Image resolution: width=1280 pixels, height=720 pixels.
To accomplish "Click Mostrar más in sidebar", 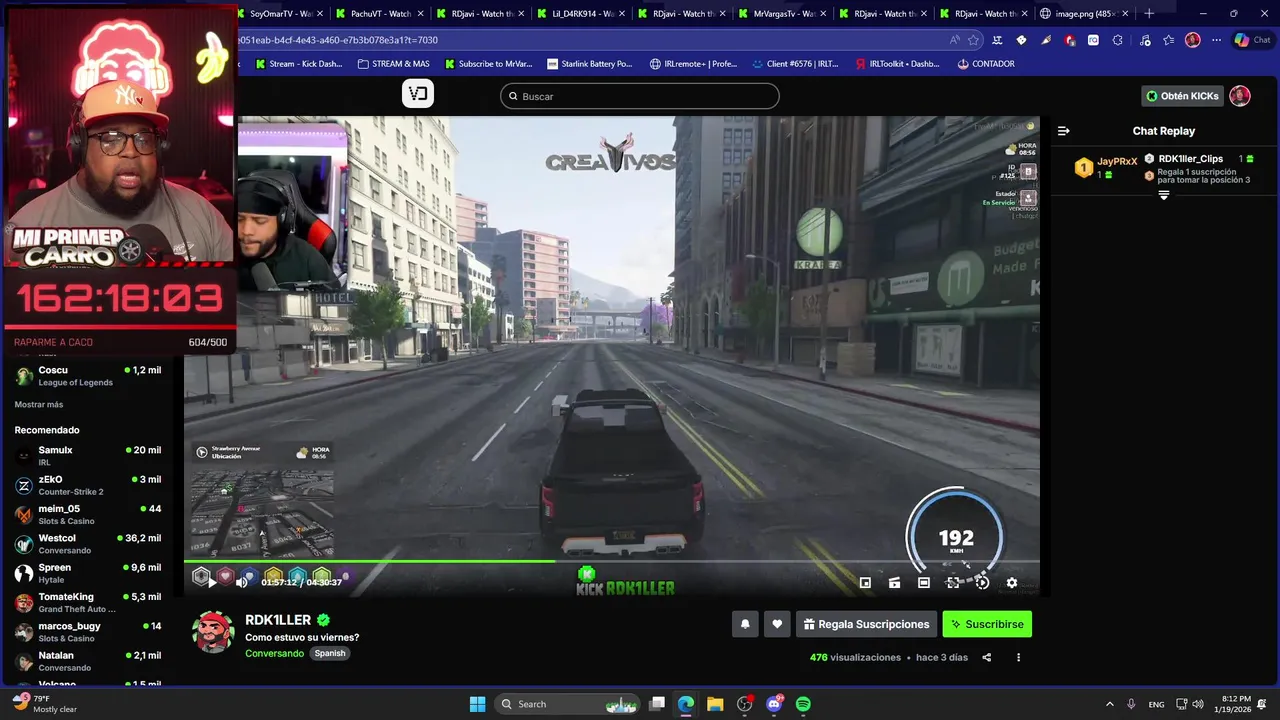I will pos(39,404).
